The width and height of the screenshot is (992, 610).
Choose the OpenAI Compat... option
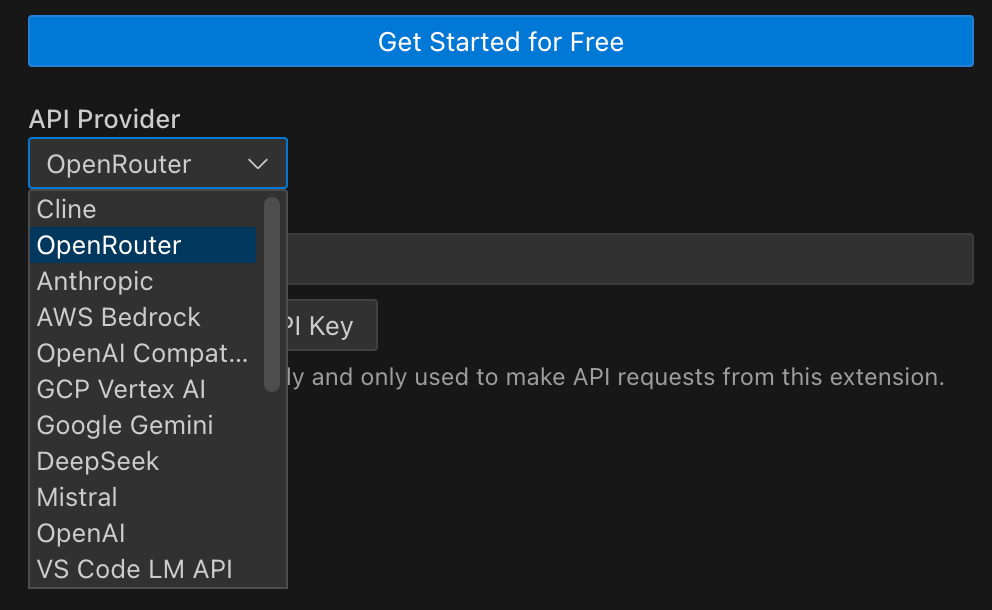tap(143, 354)
